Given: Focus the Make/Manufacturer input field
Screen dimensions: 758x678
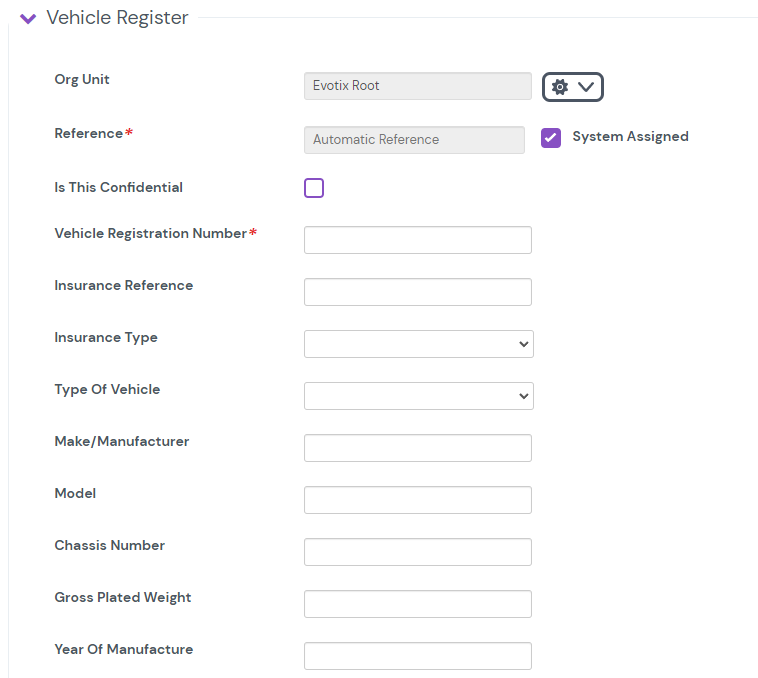Looking at the screenshot, I should (x=418, y=448).
